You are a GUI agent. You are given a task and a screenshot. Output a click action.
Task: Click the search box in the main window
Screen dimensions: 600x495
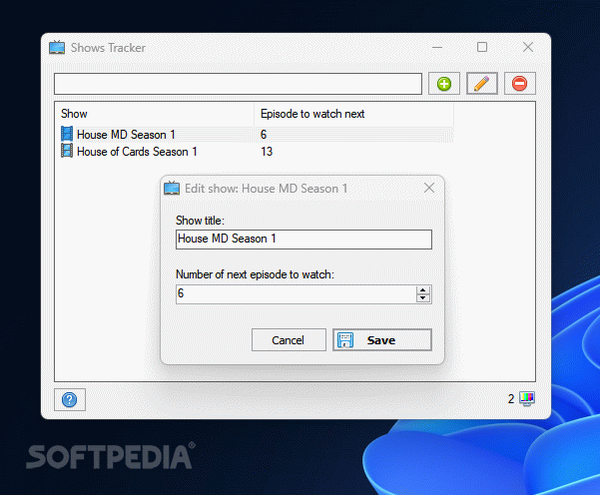(238, 84)
